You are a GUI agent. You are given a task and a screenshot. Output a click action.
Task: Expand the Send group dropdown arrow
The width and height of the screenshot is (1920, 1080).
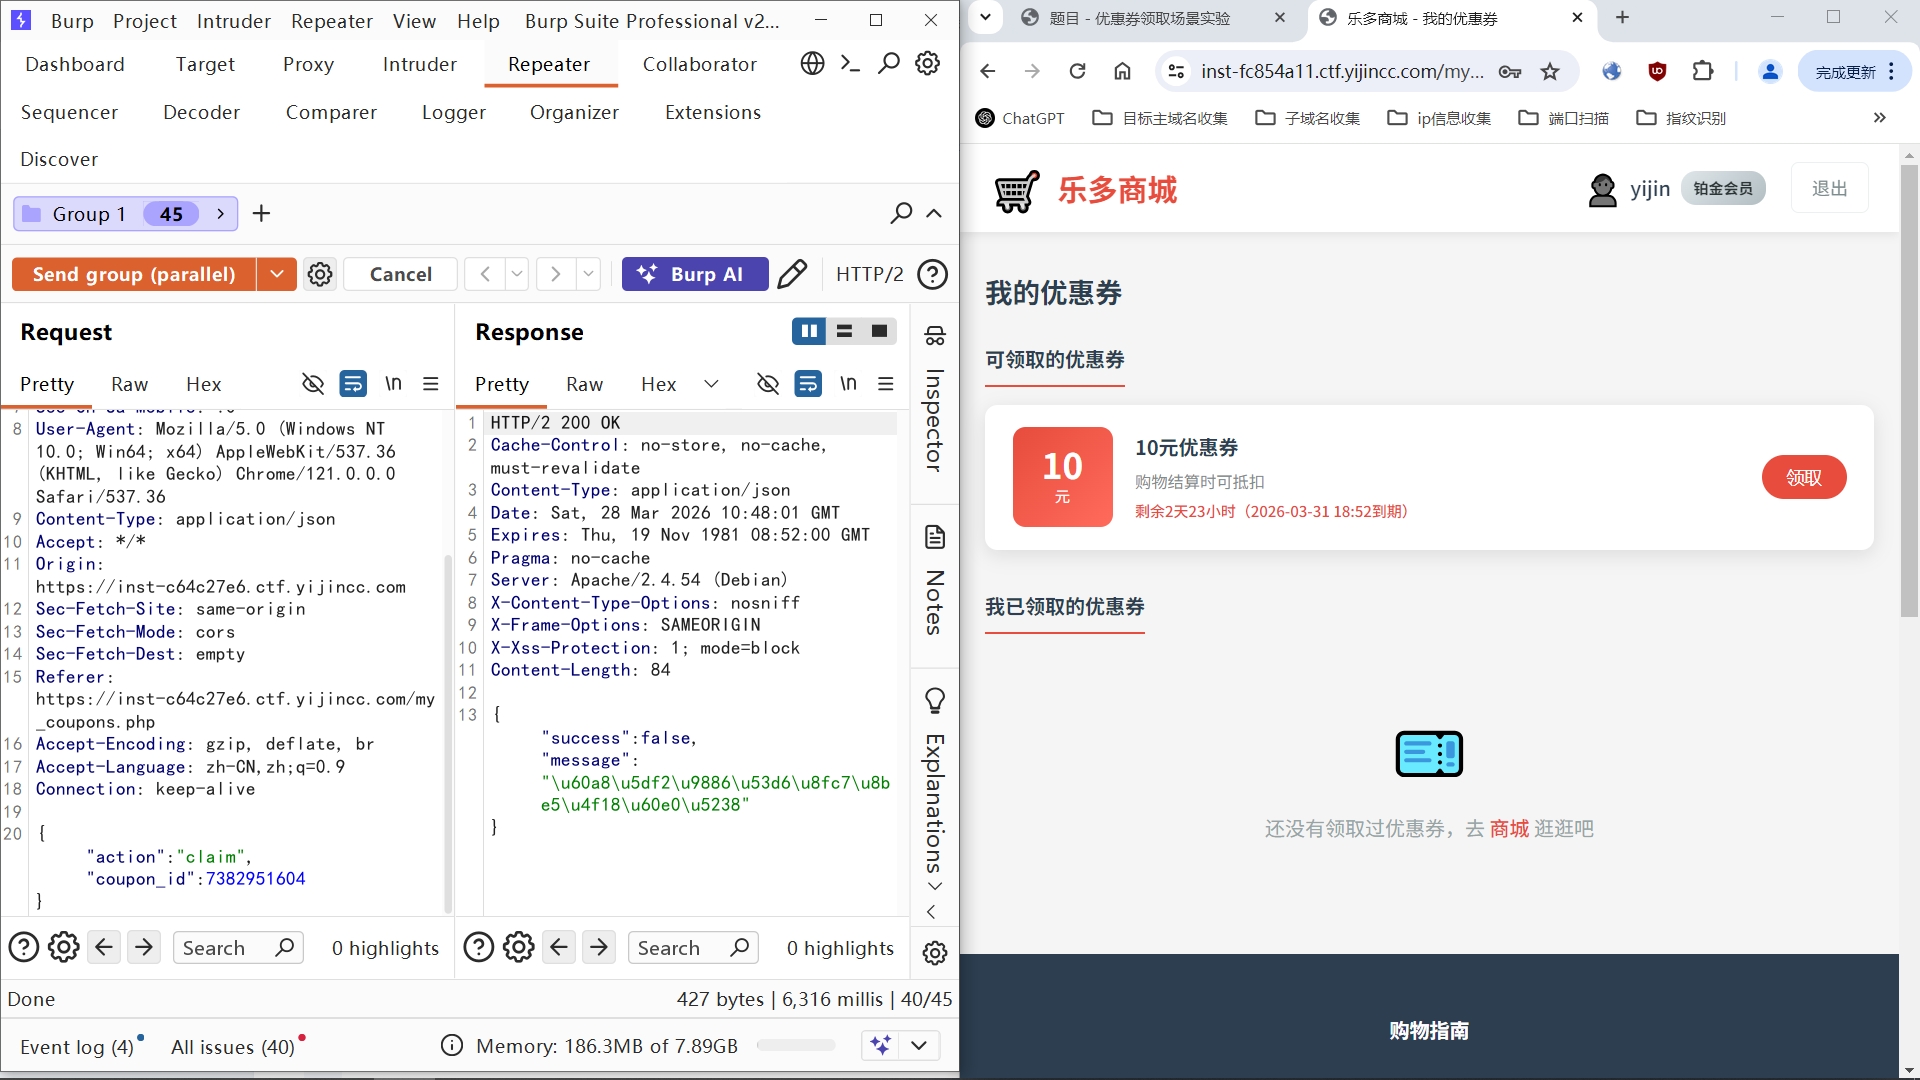point(277,274)
